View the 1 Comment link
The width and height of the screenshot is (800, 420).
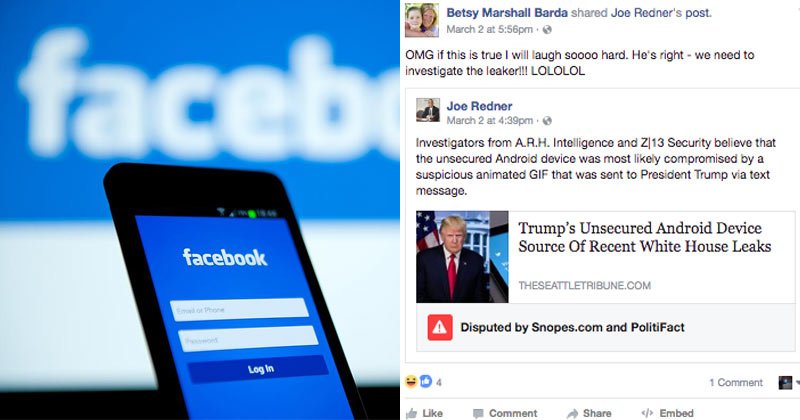coord(736,383)
